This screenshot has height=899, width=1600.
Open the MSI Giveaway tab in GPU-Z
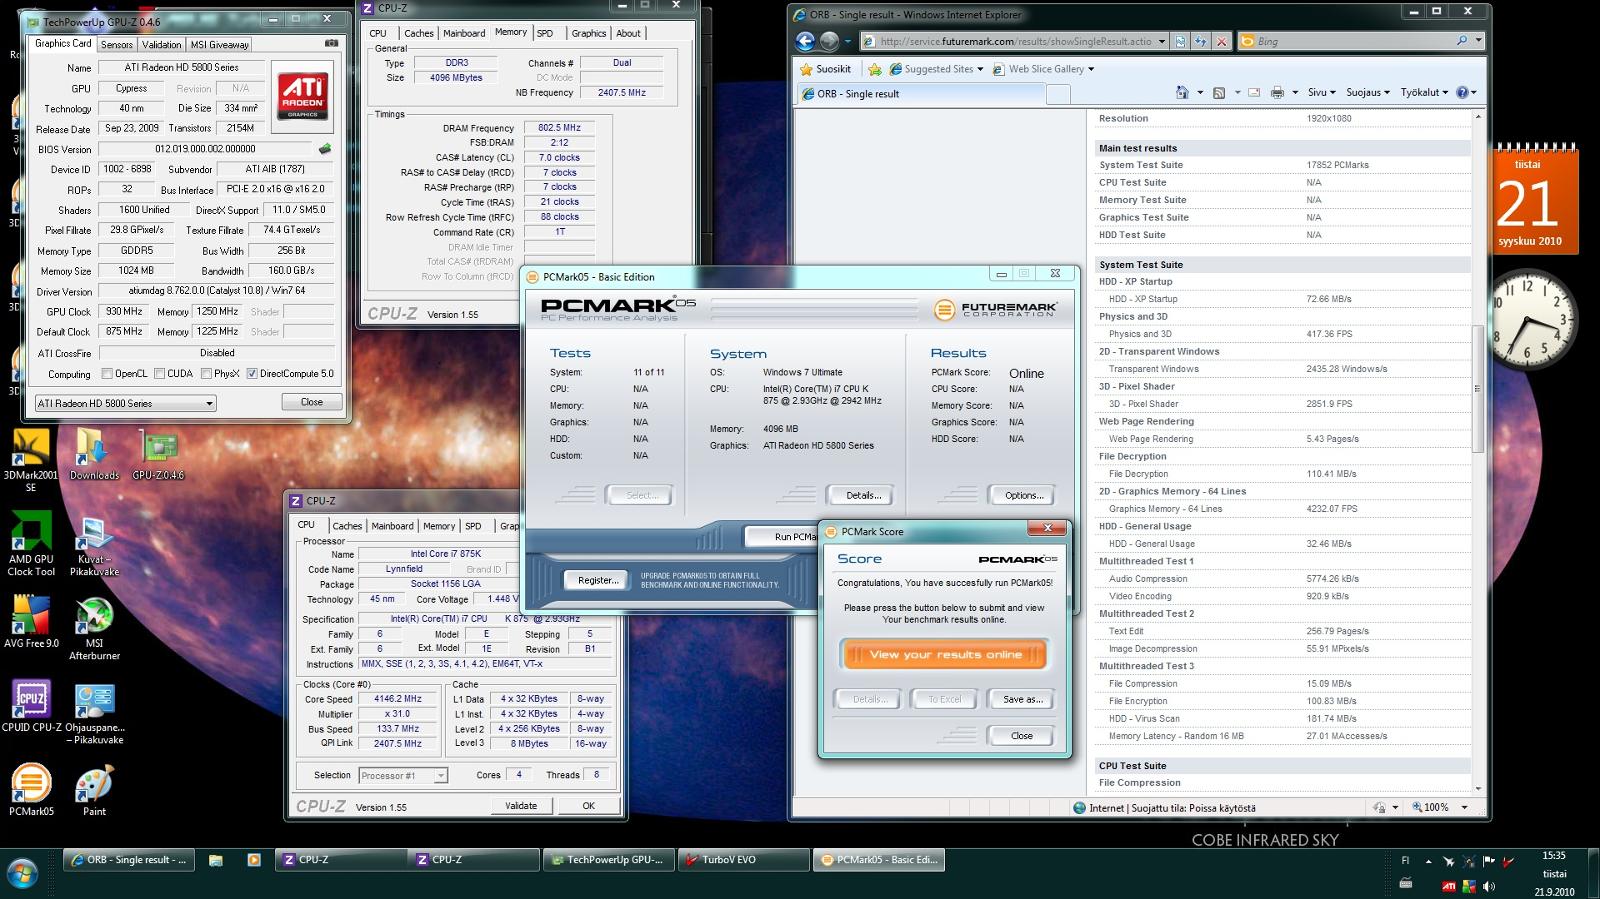point(220,44)
